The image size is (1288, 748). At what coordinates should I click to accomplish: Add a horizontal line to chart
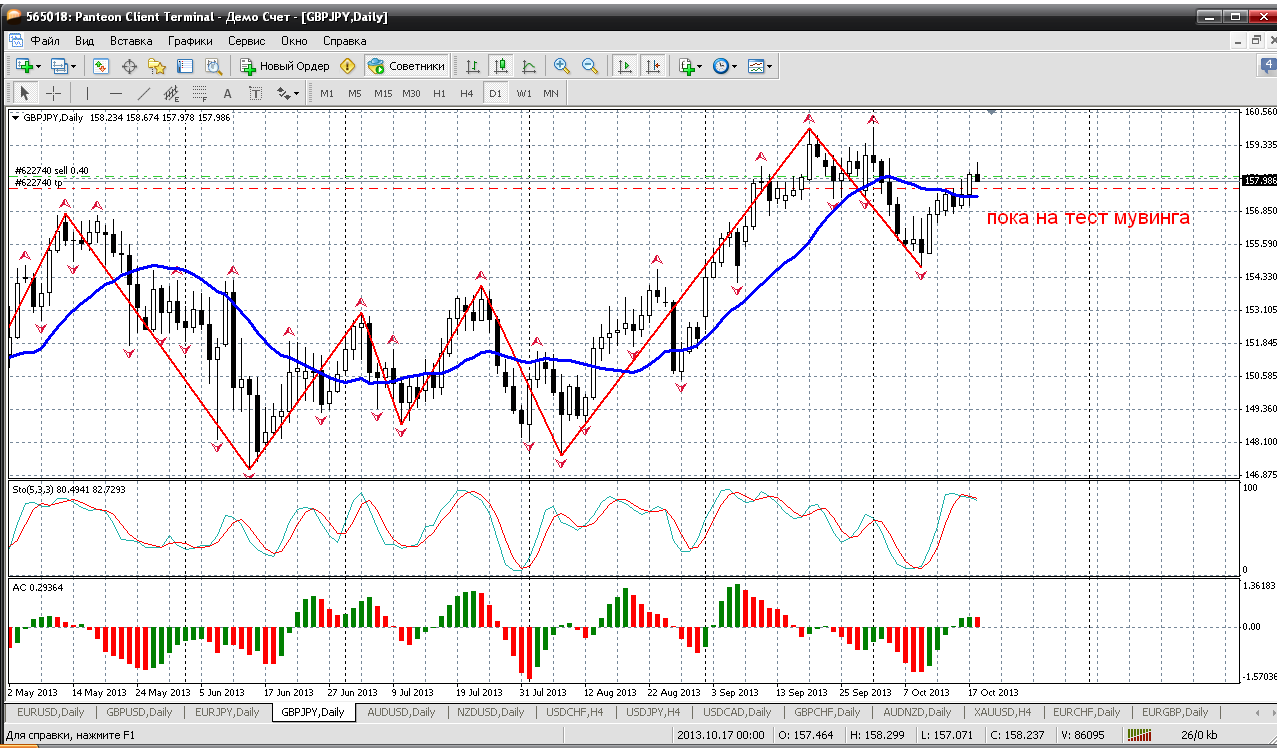(116, 93)
